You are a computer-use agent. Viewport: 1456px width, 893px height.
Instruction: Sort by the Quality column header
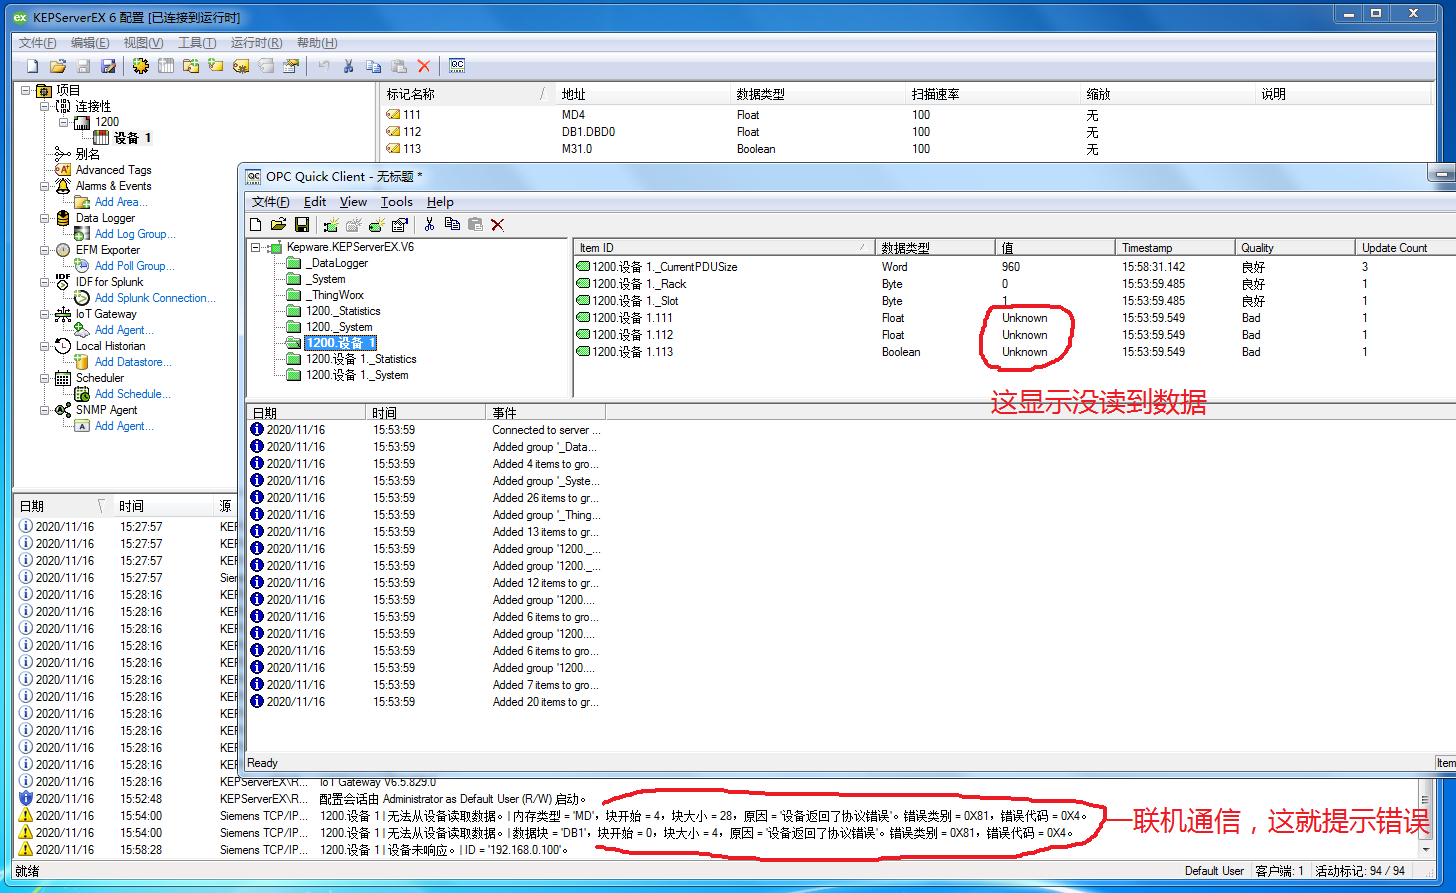click(1257, 248)
